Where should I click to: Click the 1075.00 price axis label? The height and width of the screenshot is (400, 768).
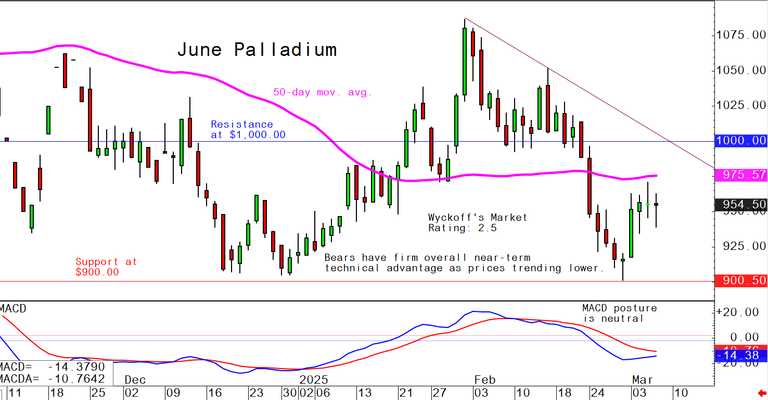(x=742, y=36)
